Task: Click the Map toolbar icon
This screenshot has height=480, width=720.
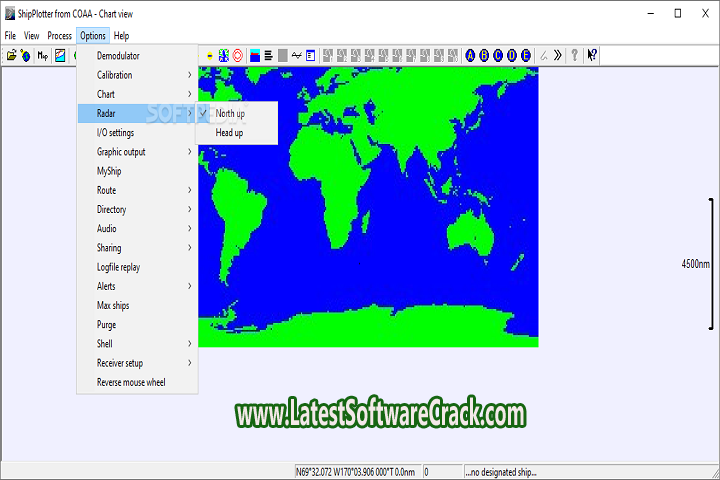Action: pyautogui.click(x=43, y=55)
